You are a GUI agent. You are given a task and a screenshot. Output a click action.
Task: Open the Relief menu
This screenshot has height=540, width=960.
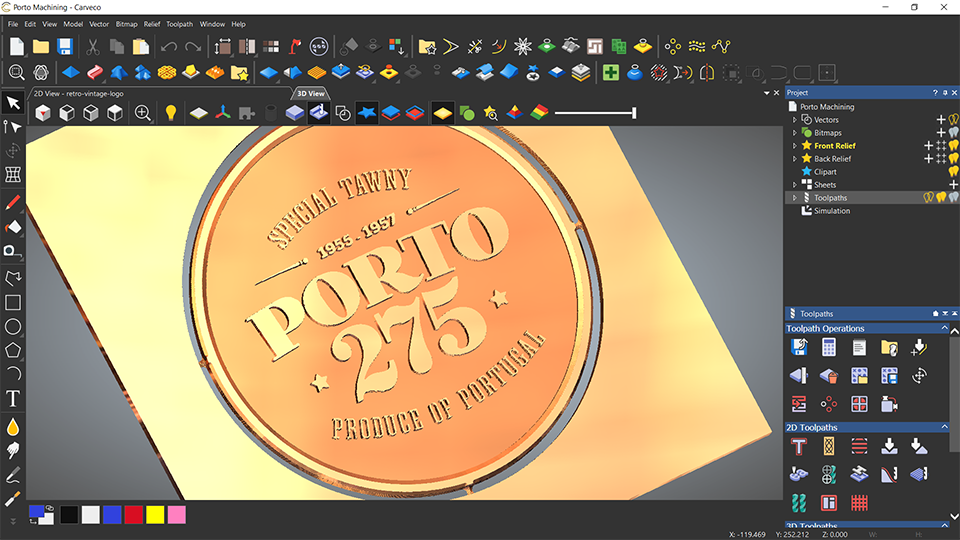[x=152, y=24]
